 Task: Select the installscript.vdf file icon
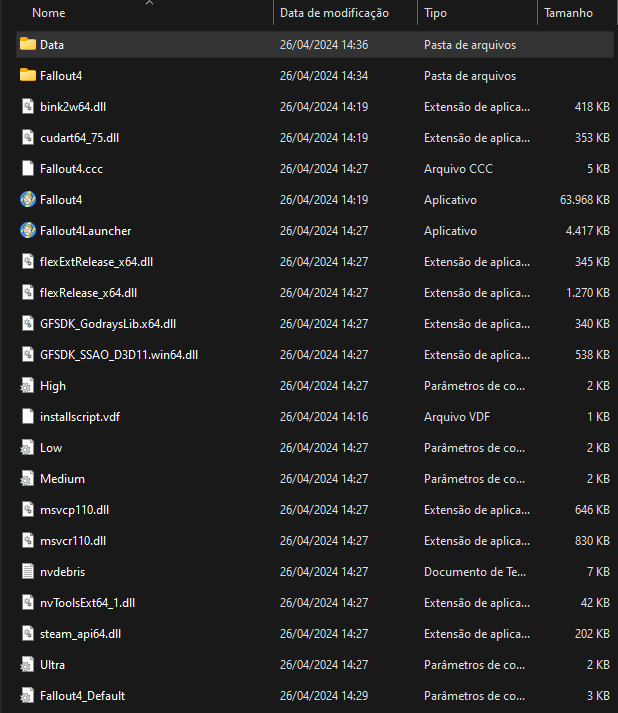[28, 417]
